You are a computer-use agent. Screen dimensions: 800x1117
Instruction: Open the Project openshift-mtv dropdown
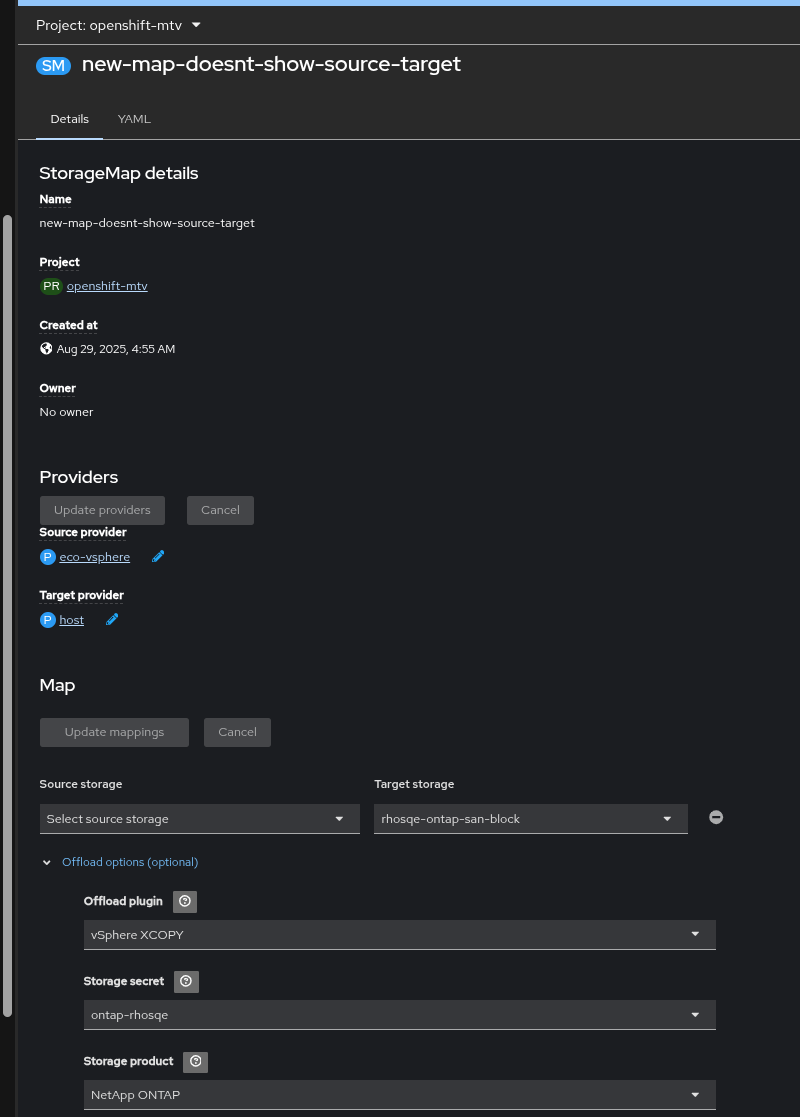pos(118,25)
